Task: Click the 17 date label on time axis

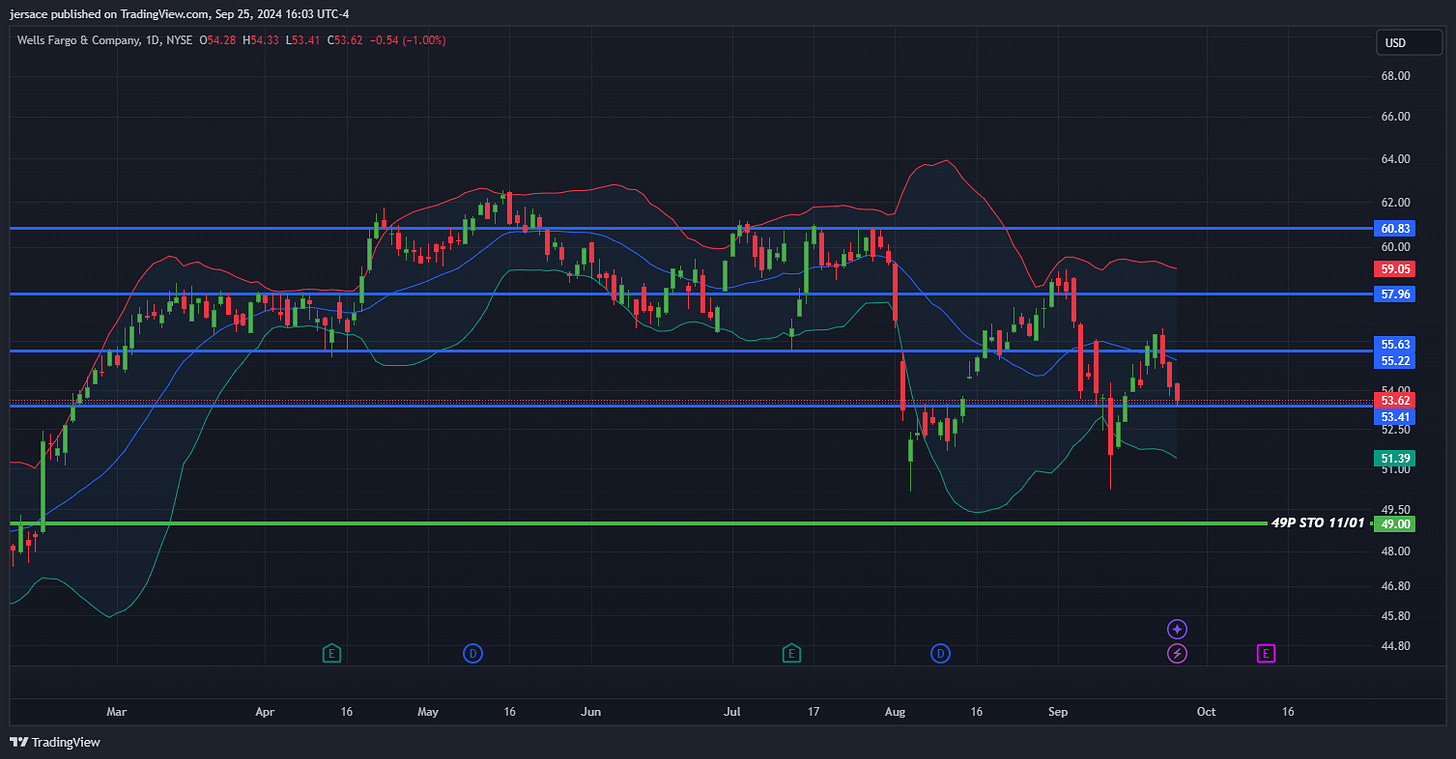Action: point(813,712)
